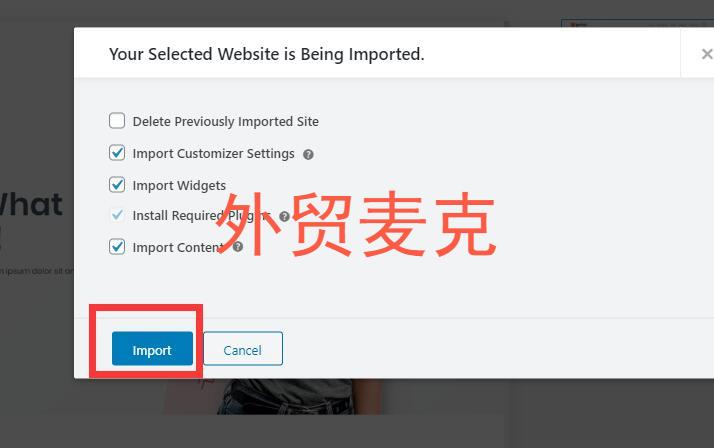
Task: Click the "Delete Previously Imported Site" label text
Action: (x=225, y=122)
